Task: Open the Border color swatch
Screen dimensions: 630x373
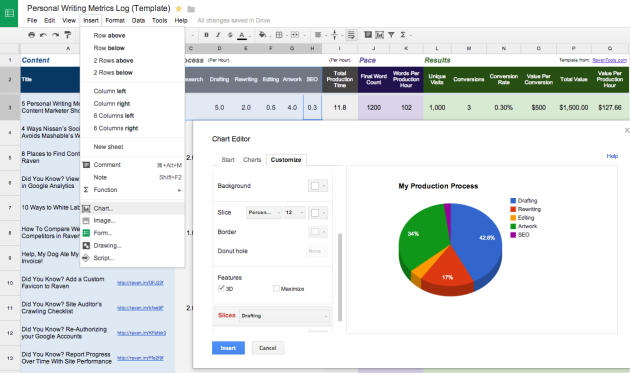Action: click(318, 232)
